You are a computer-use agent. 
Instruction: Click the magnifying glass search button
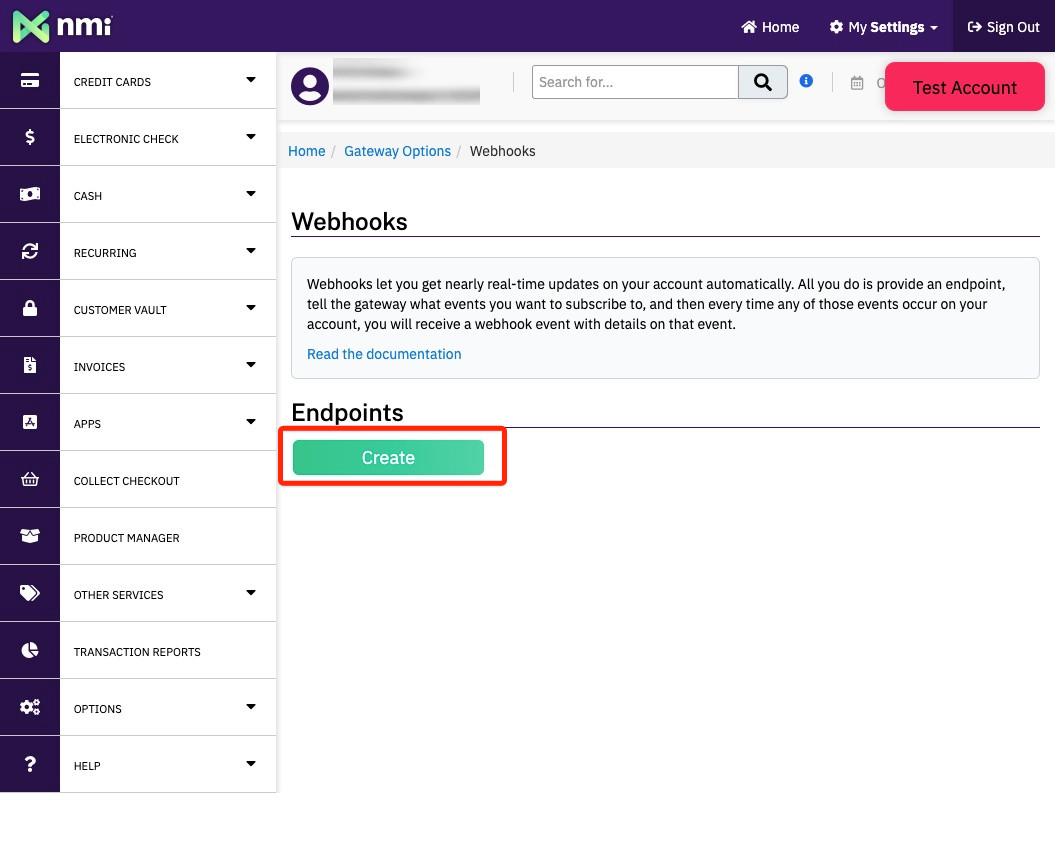click(763, 82)
